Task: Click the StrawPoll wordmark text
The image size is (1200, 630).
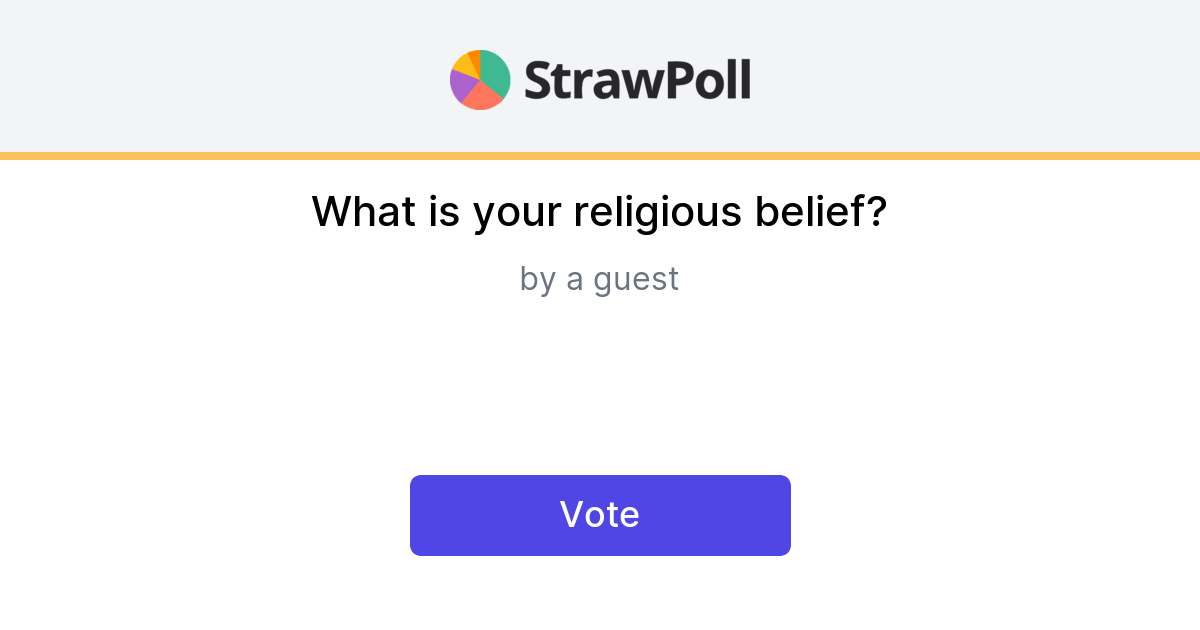Action: click(x=637, y=80)
